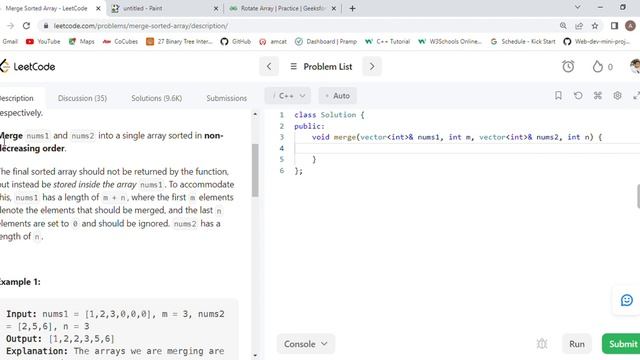This screenshot has height=360, width=640.
Task: Open the CoCubes bookmark
Action: pyautogui.click(x=120, y=42)
